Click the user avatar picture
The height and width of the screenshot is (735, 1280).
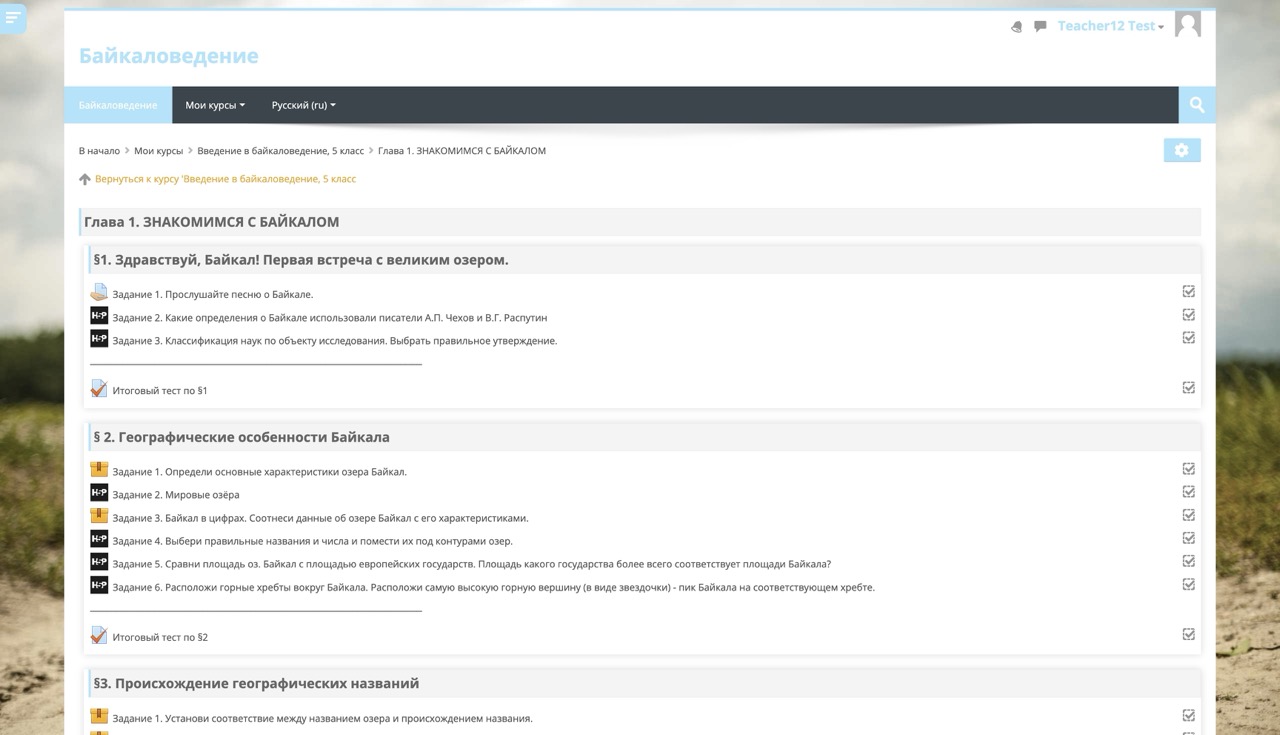1188,25
